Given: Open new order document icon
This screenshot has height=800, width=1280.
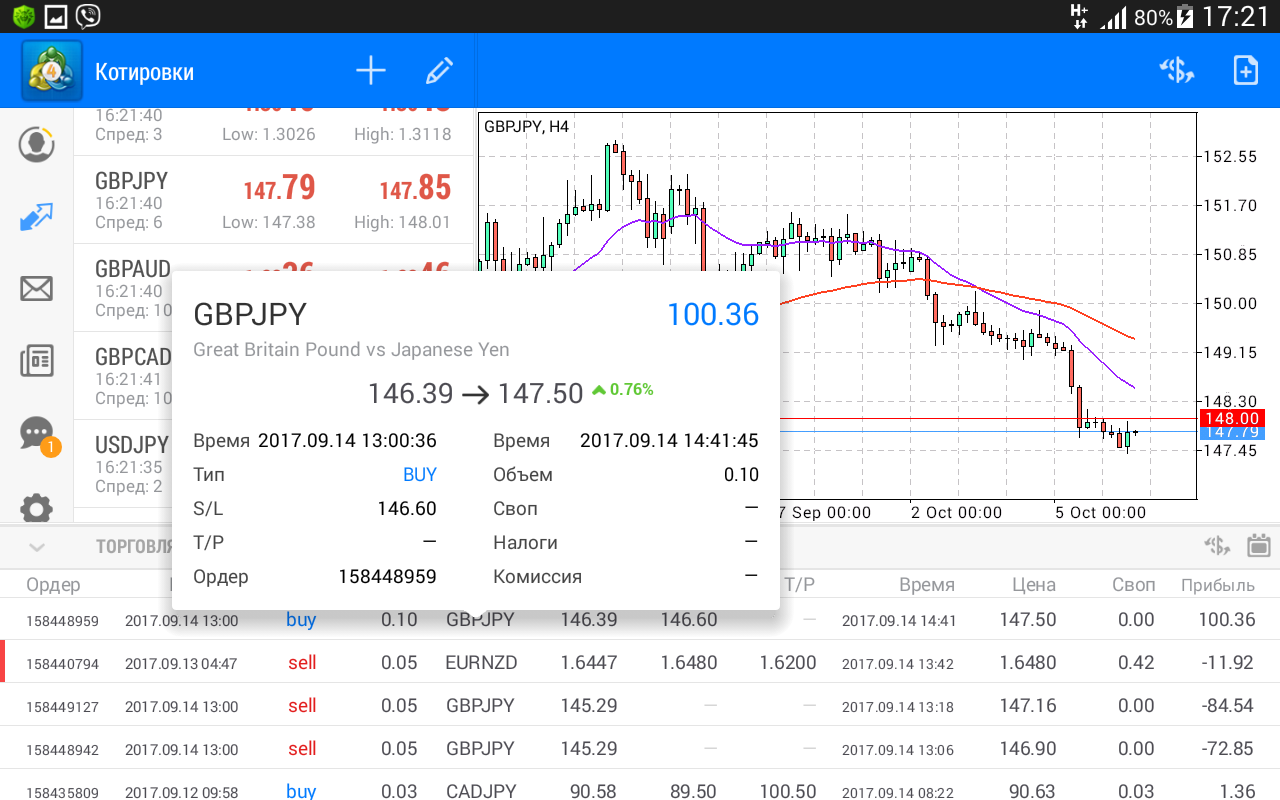Looking at the screenshot, I should click(x=1245, y=70).
